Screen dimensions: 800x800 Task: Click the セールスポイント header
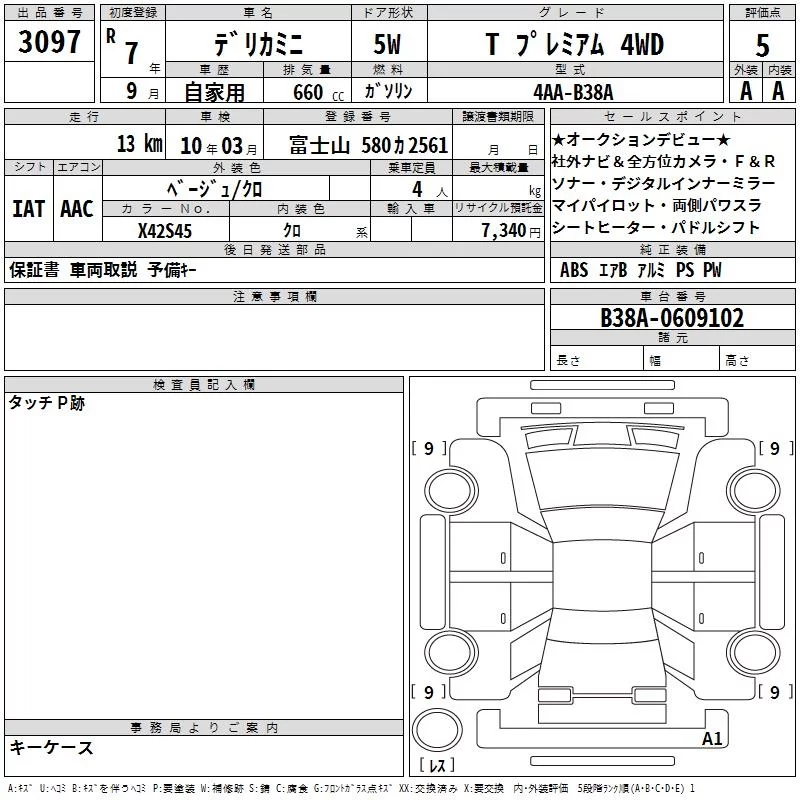(x=672, y=116)
